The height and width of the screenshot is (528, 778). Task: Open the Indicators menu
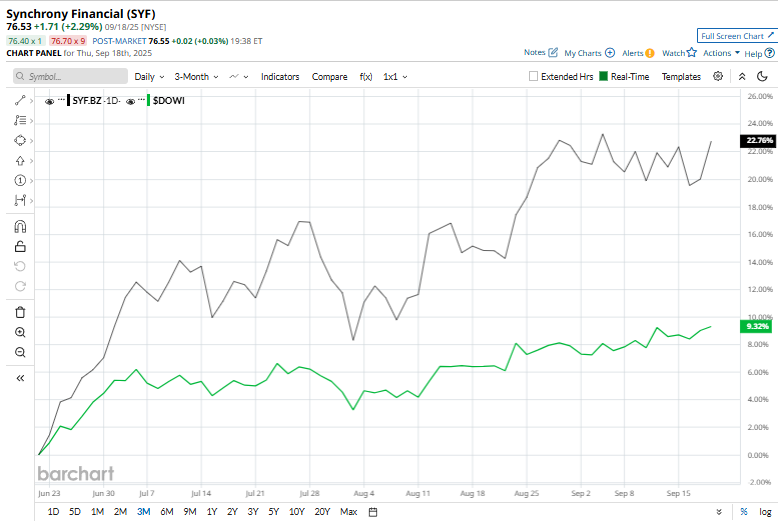tap(280, 77)
